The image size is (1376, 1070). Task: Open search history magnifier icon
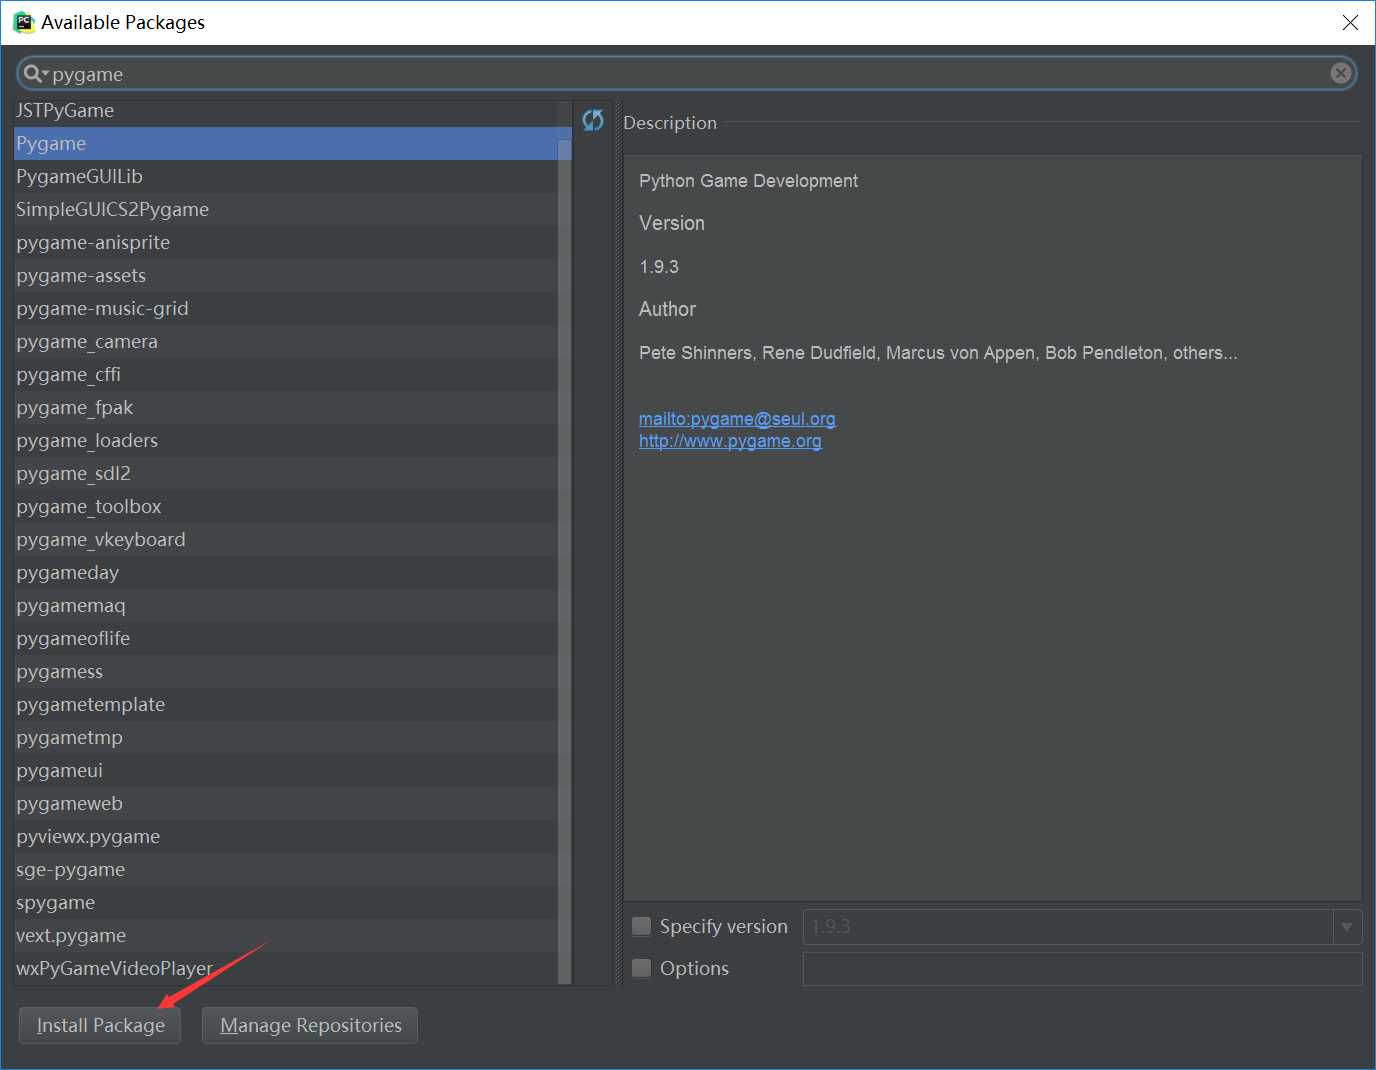pos(35,73)
